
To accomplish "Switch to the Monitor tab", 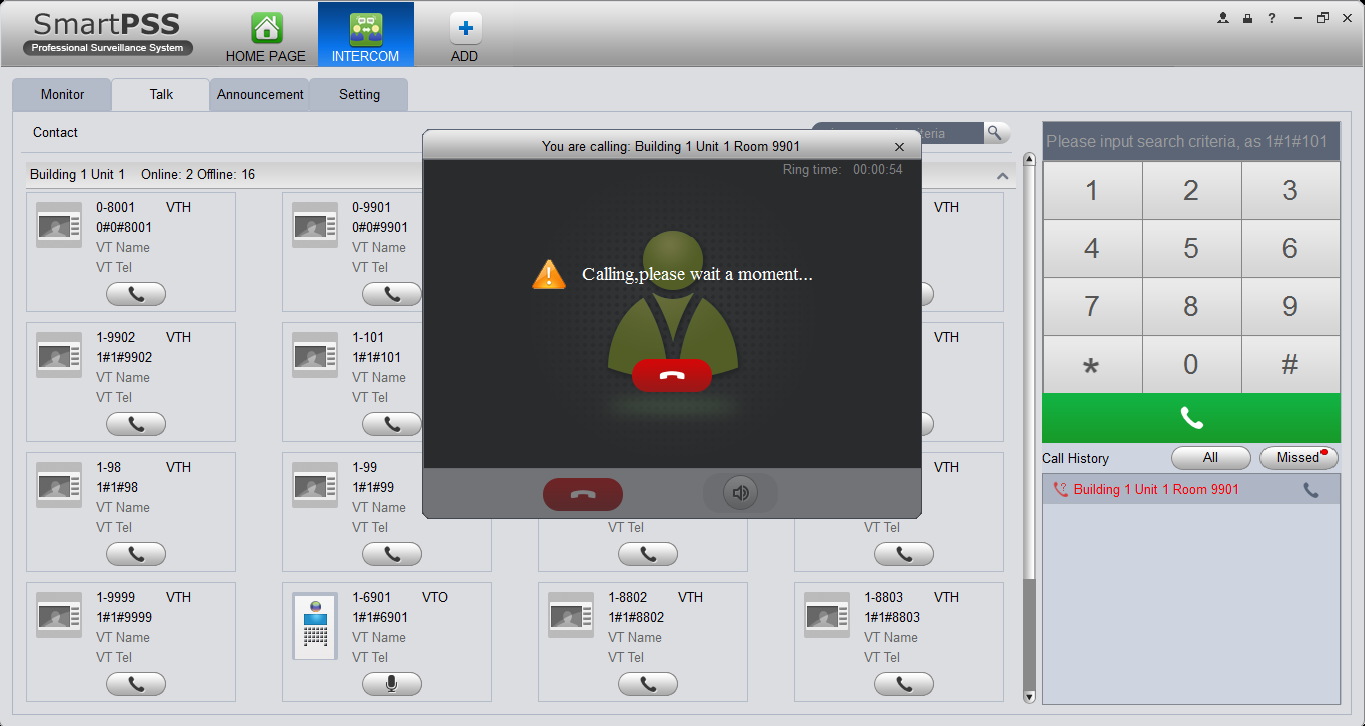I will click(x=63, y=95).
